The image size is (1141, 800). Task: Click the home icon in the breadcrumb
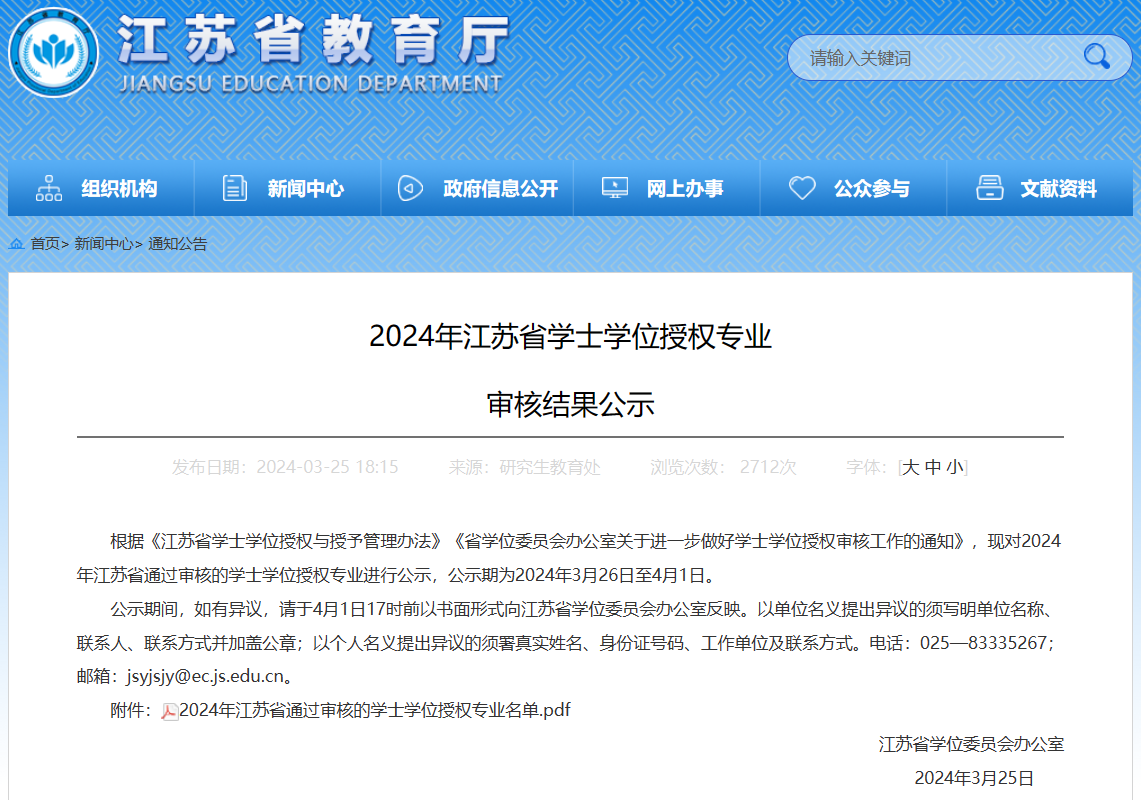pos(17,243)
